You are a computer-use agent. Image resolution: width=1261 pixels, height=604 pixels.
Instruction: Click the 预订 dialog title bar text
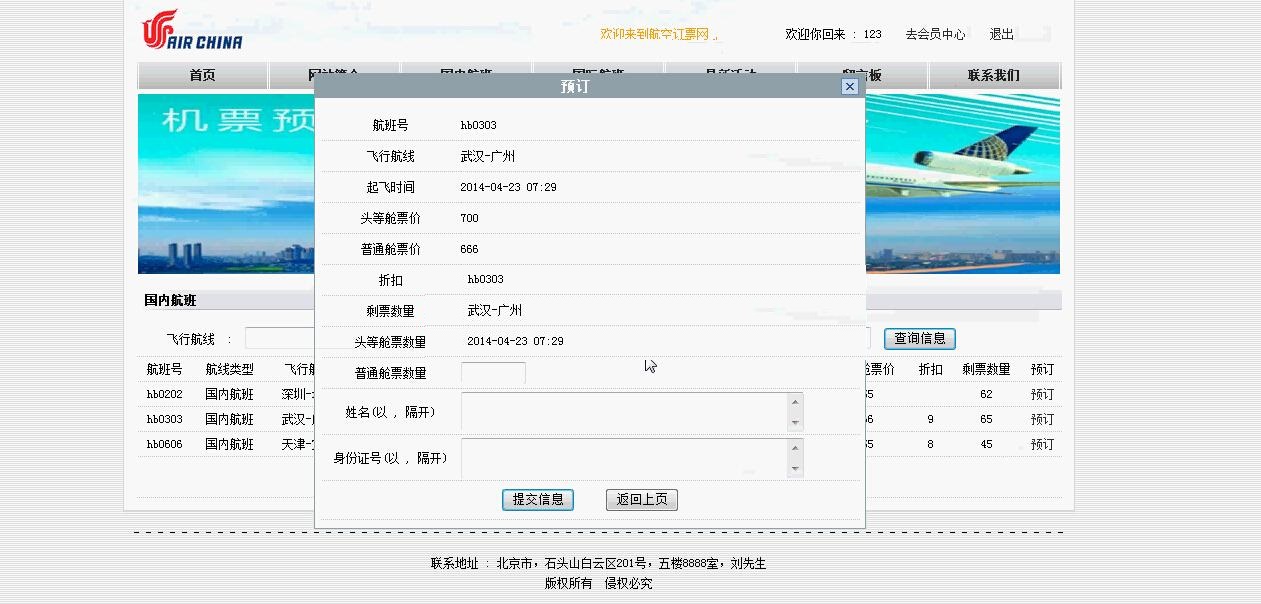575,87
